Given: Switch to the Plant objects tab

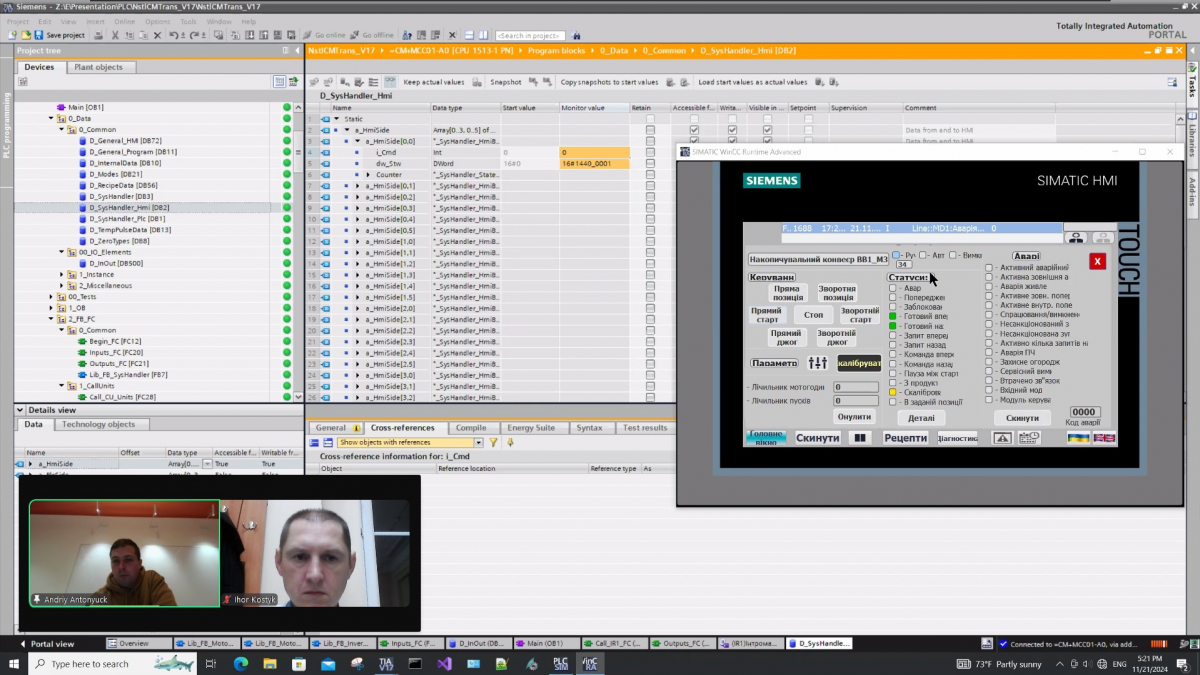Looking at the screenshot, I should click(98, 67).
